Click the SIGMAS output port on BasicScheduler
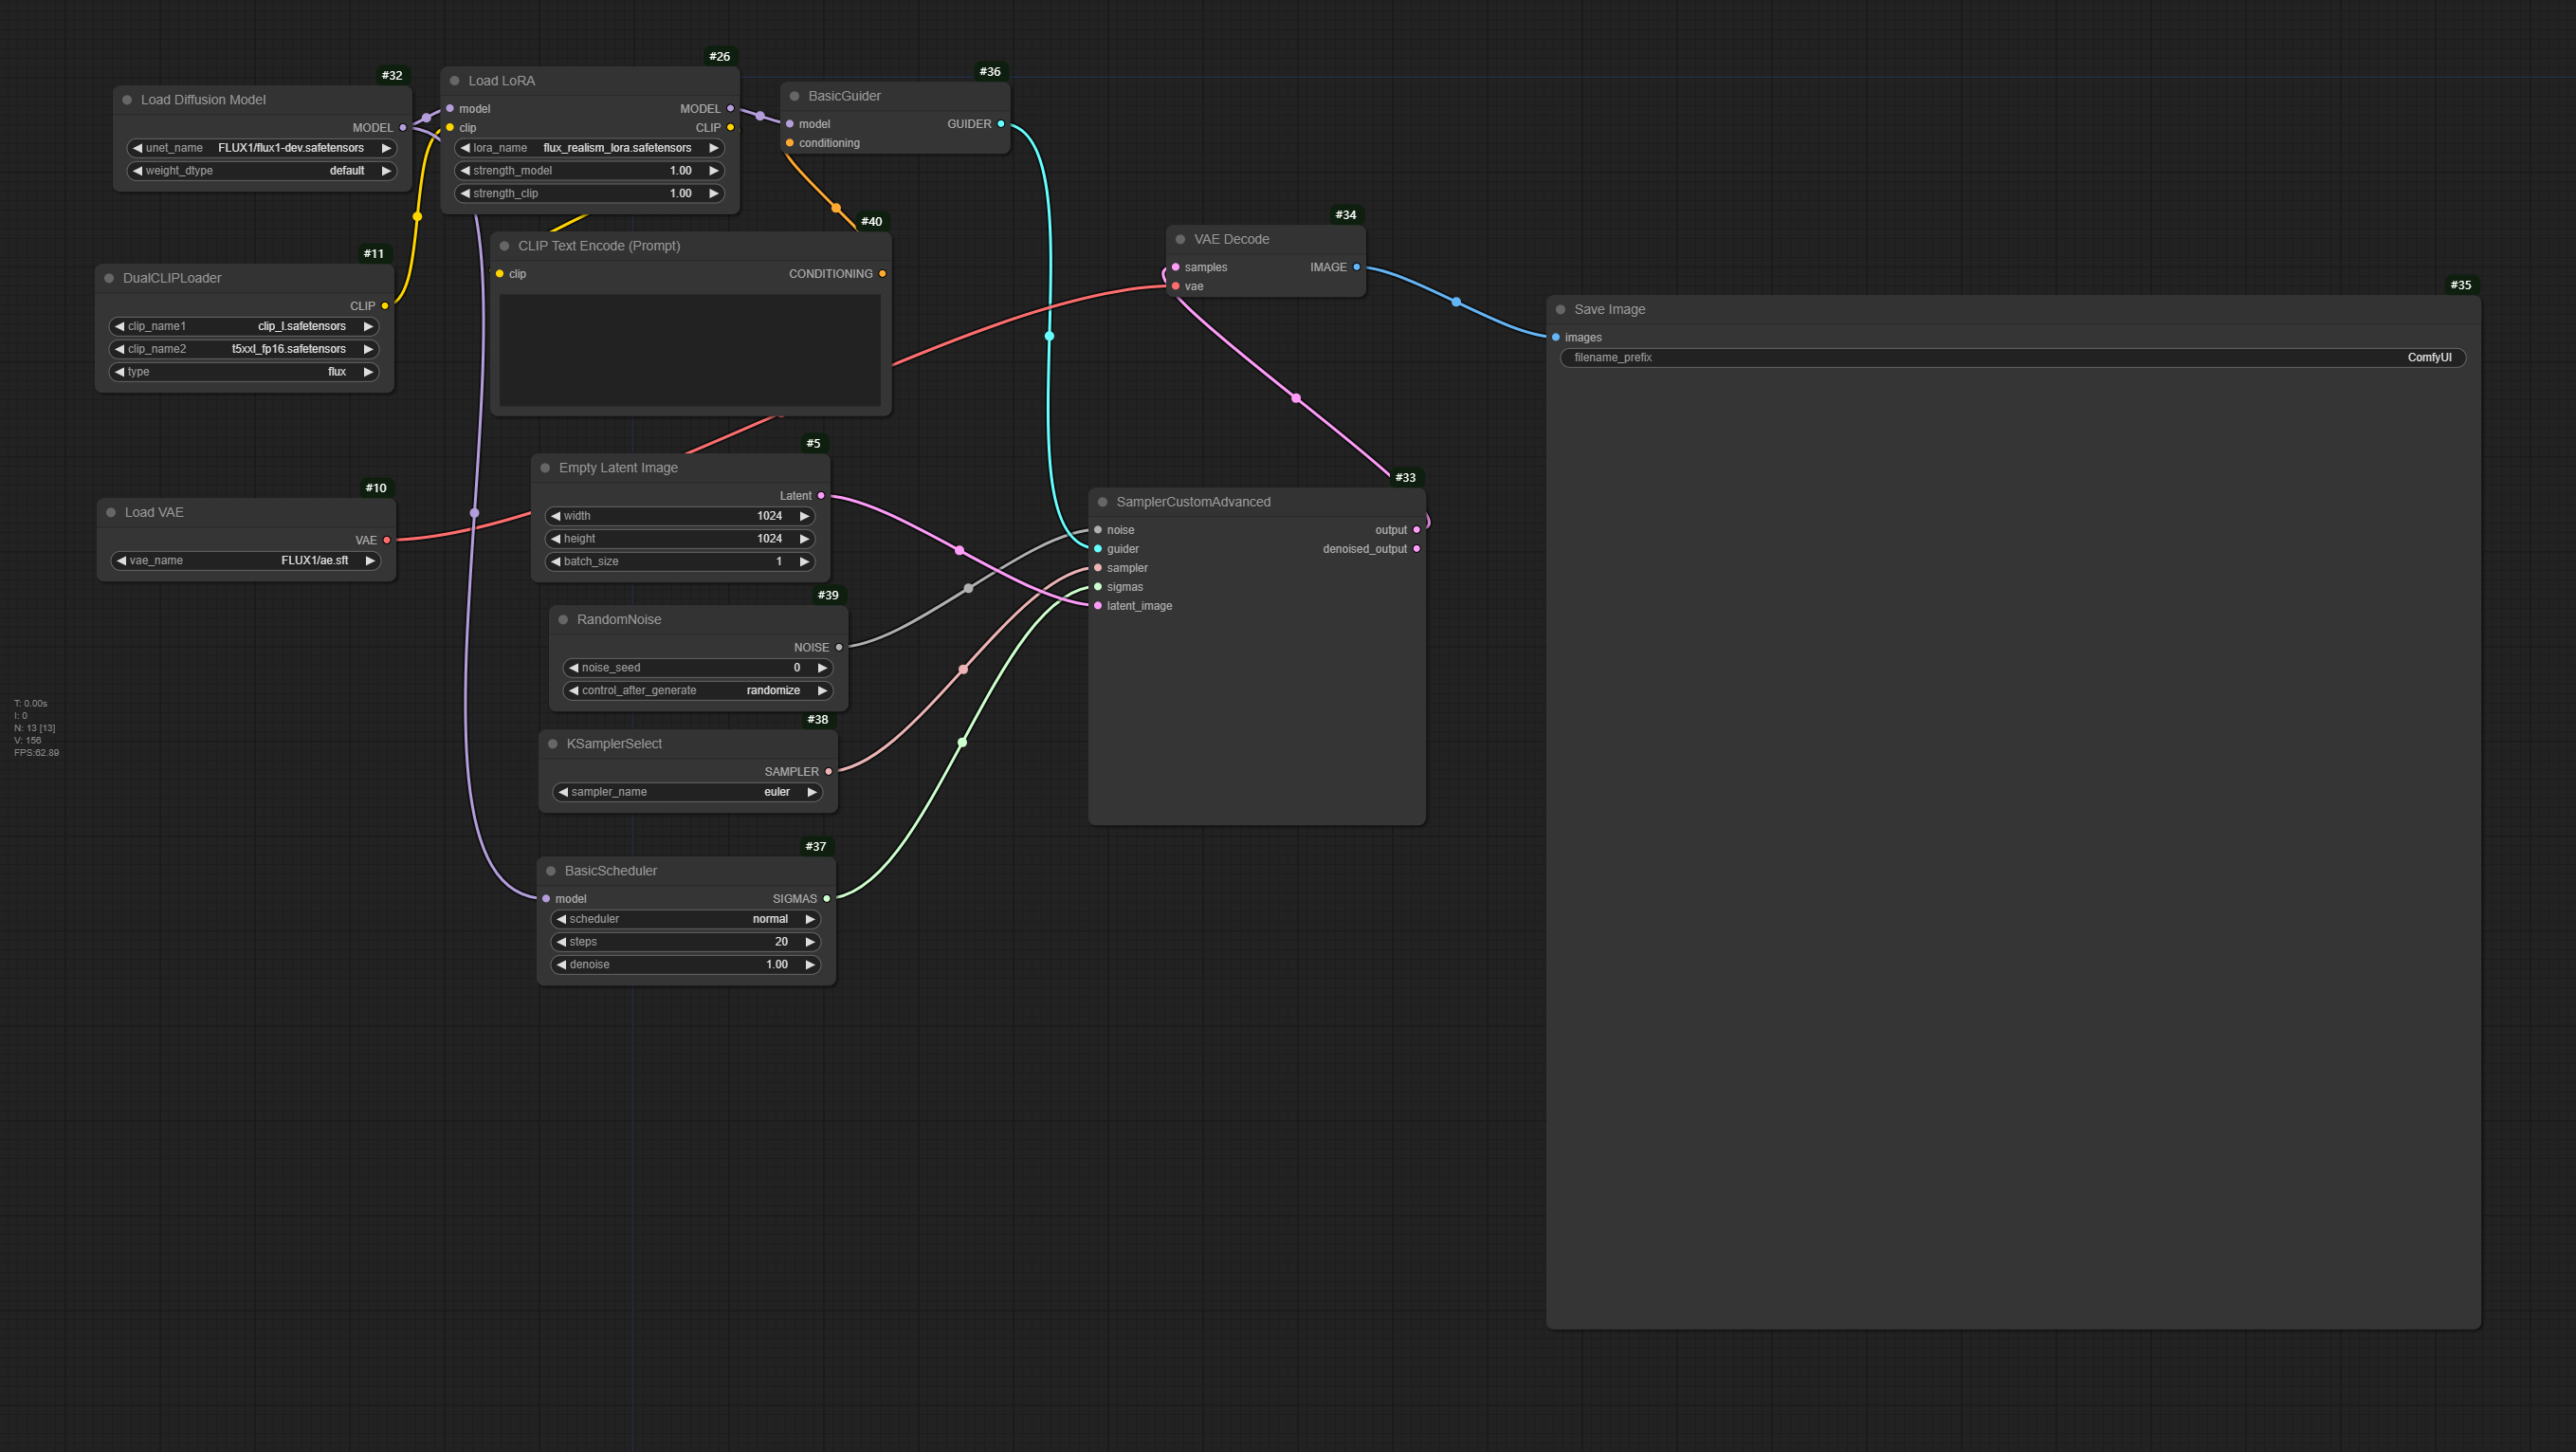2576x1452 pixels. click(x=826, y=899)
